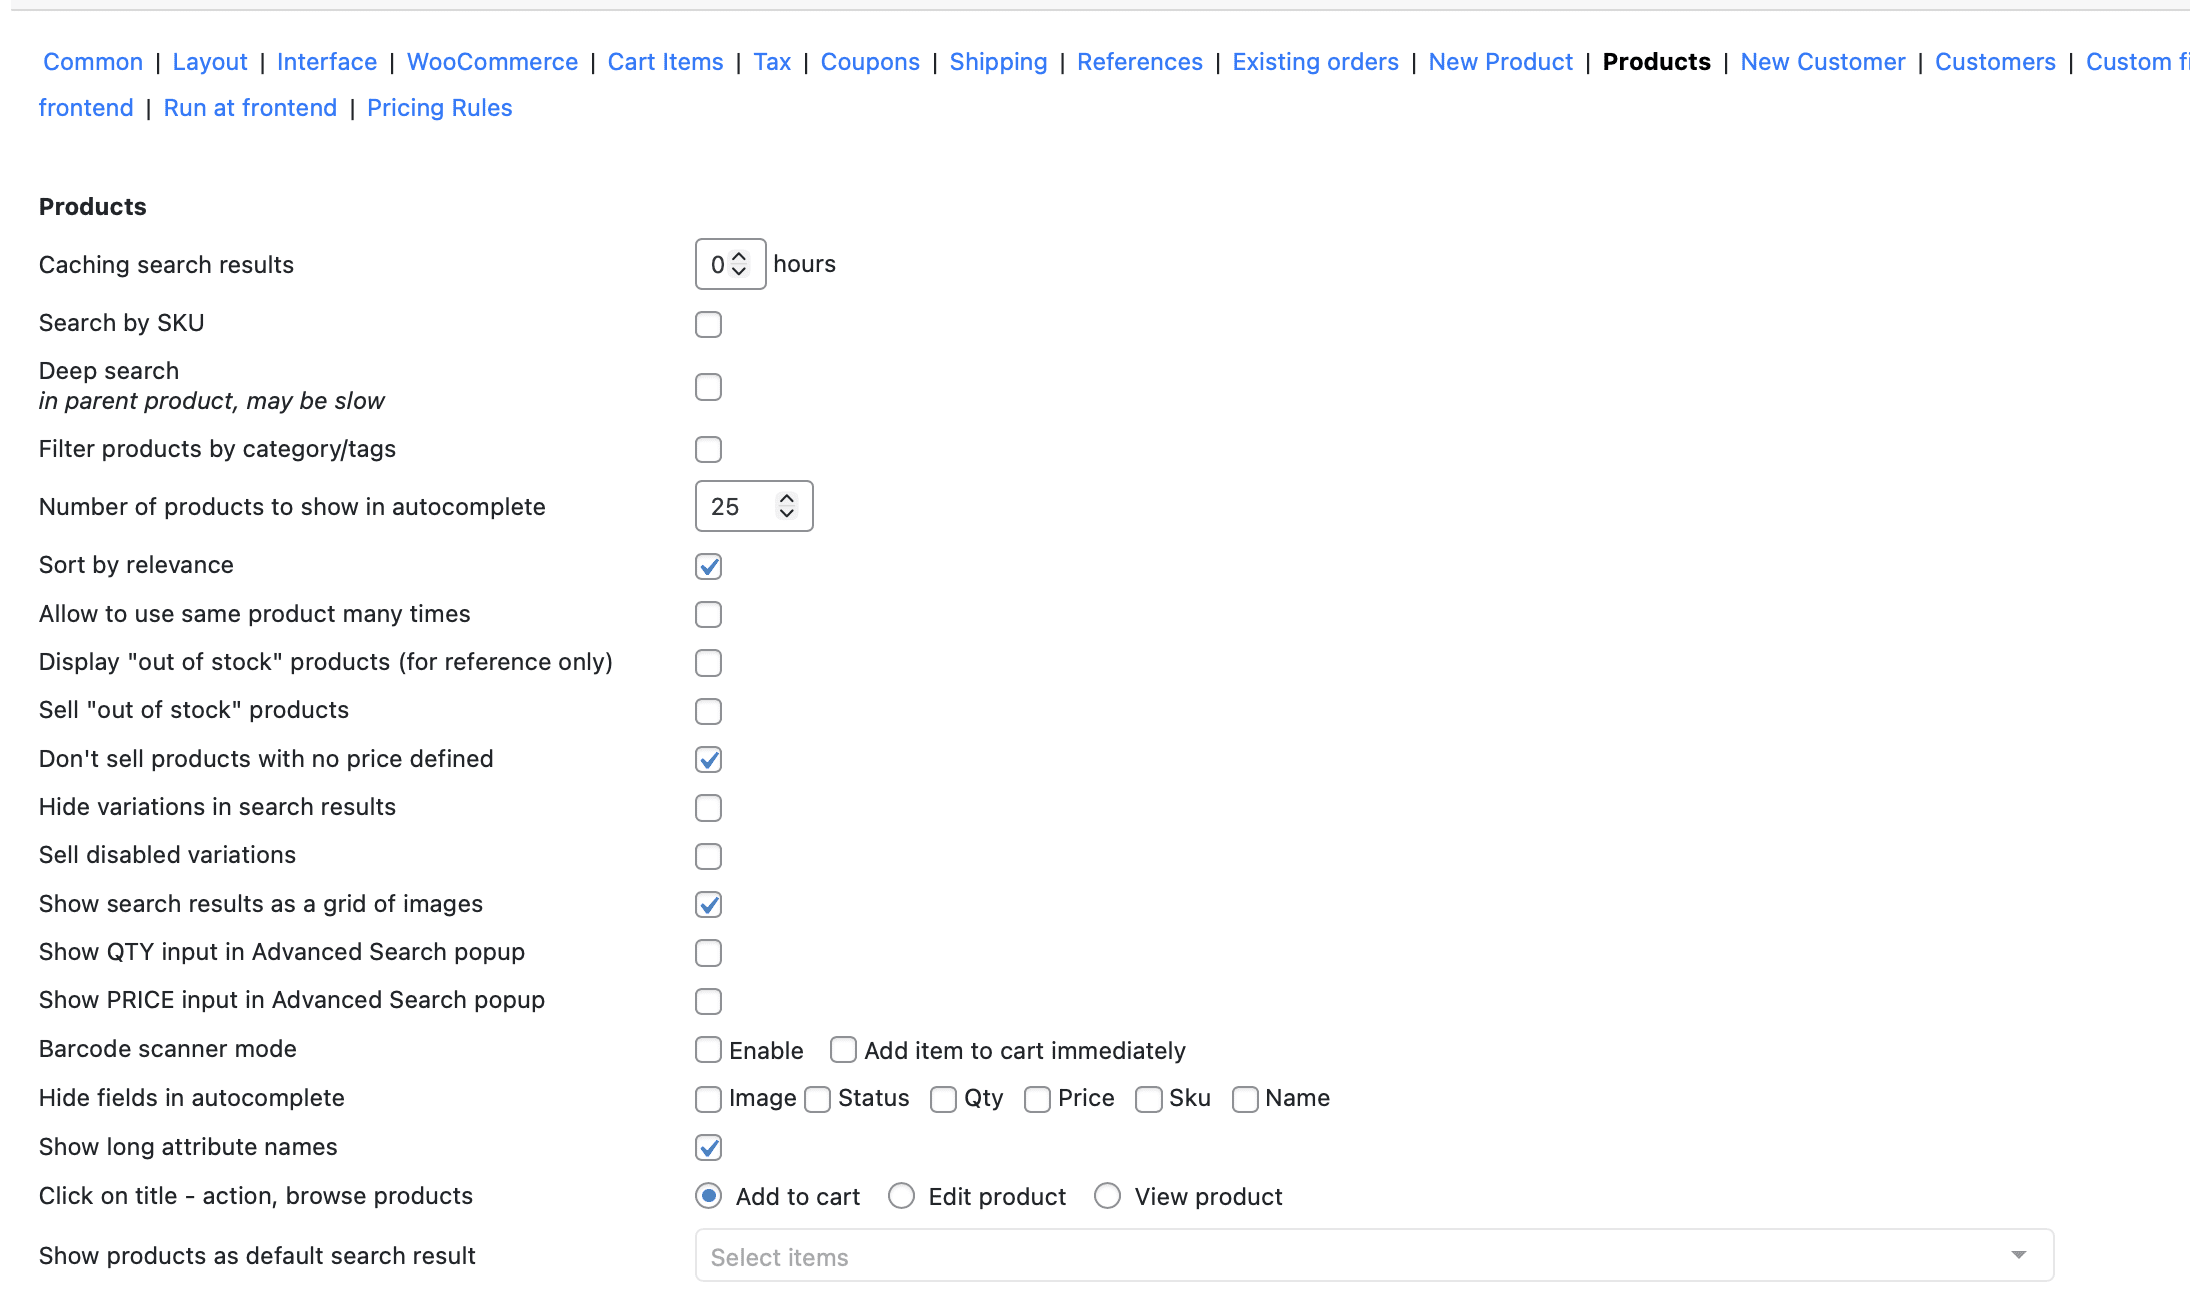Uncheck Sort by relevance
The width and height of the screenshot is (2190, 1314).
708,566
